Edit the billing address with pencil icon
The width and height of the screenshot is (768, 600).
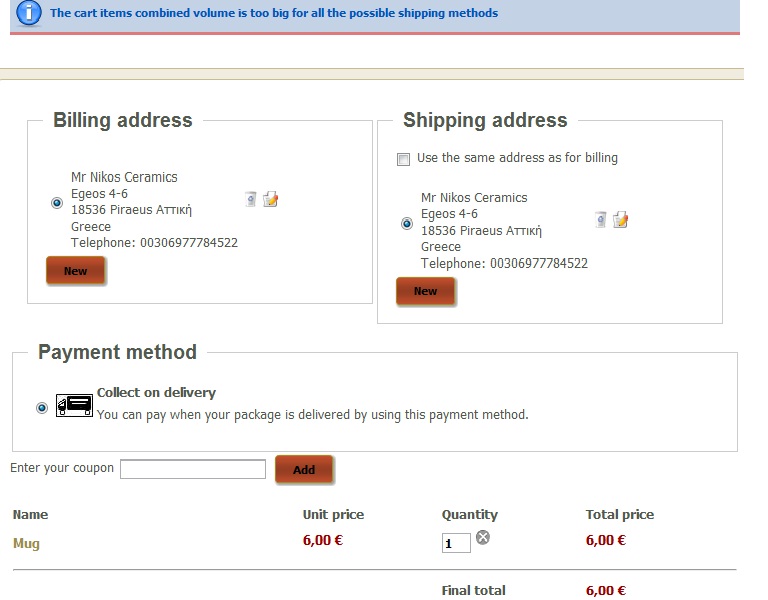tap(270, 199)
